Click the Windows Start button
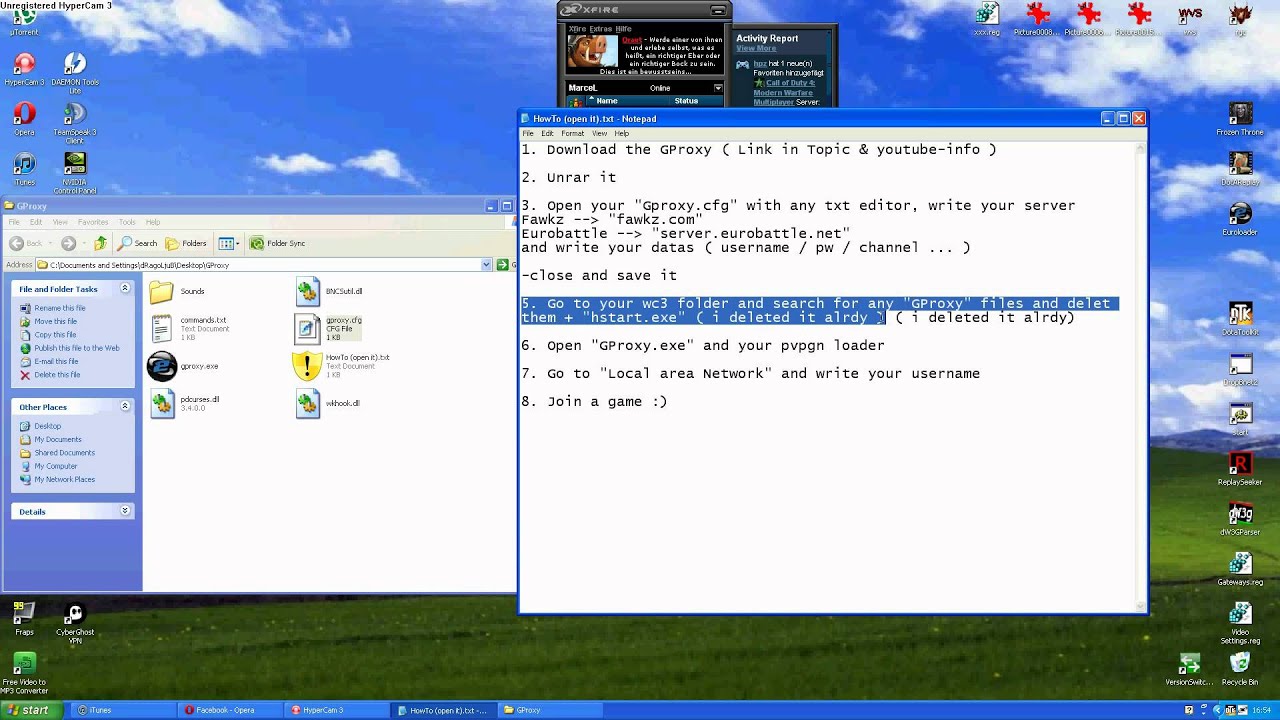 click(29, 710)
